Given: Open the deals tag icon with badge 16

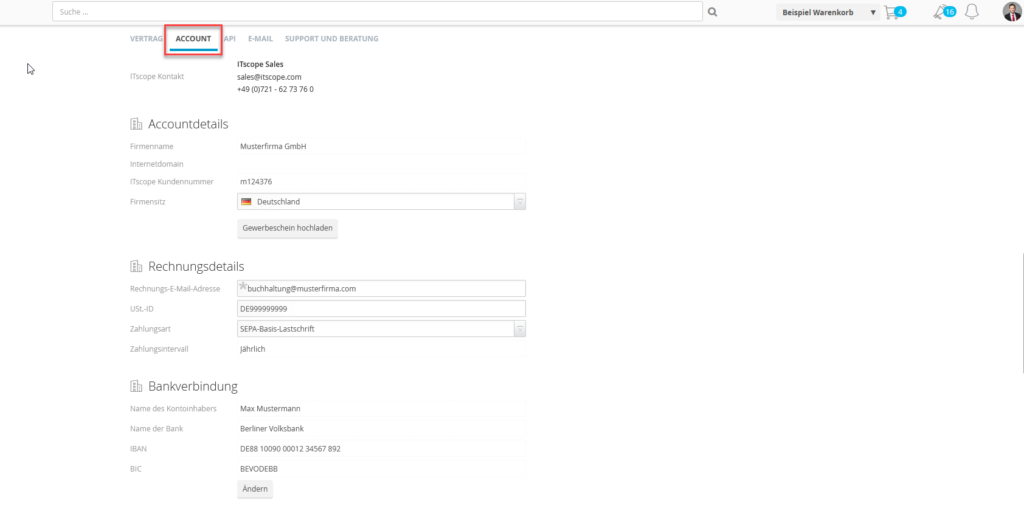Looking at the screenshot, I should [940, 12].
